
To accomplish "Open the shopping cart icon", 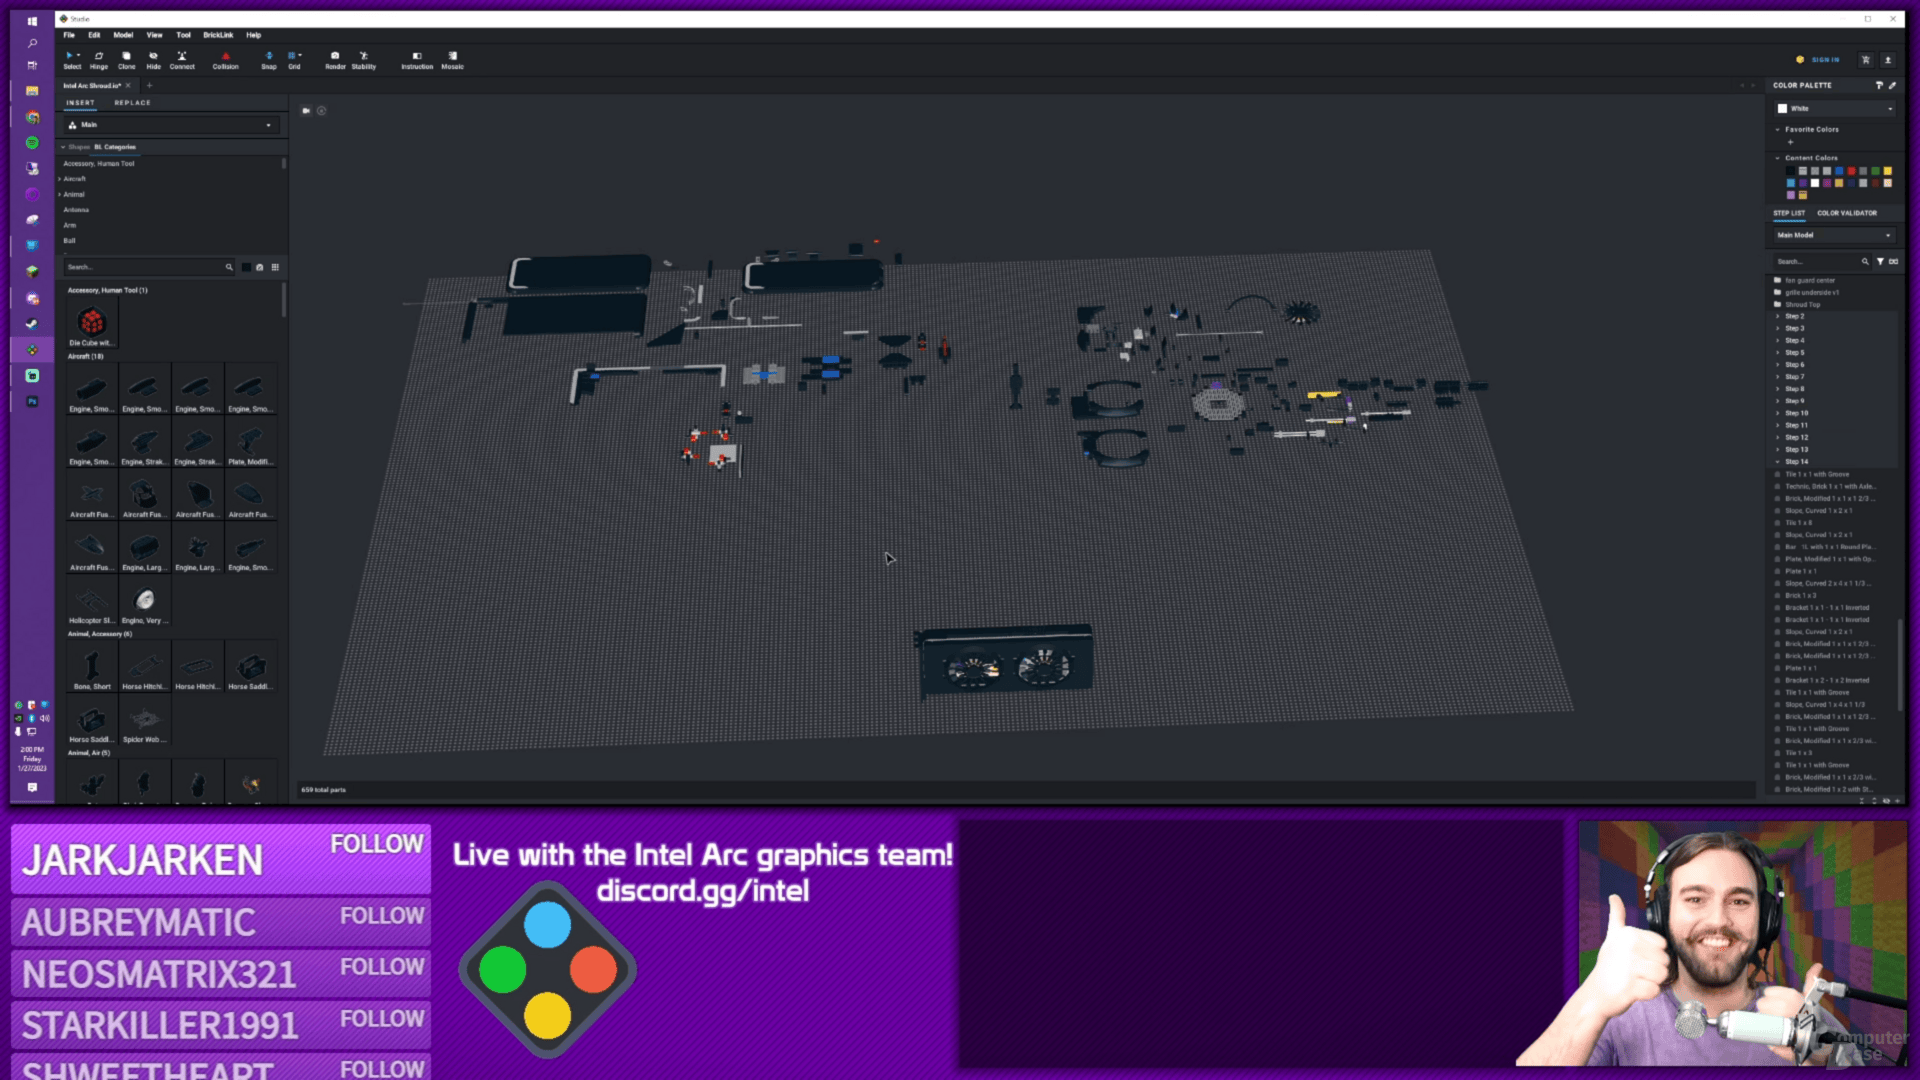I will (1865, 60).
